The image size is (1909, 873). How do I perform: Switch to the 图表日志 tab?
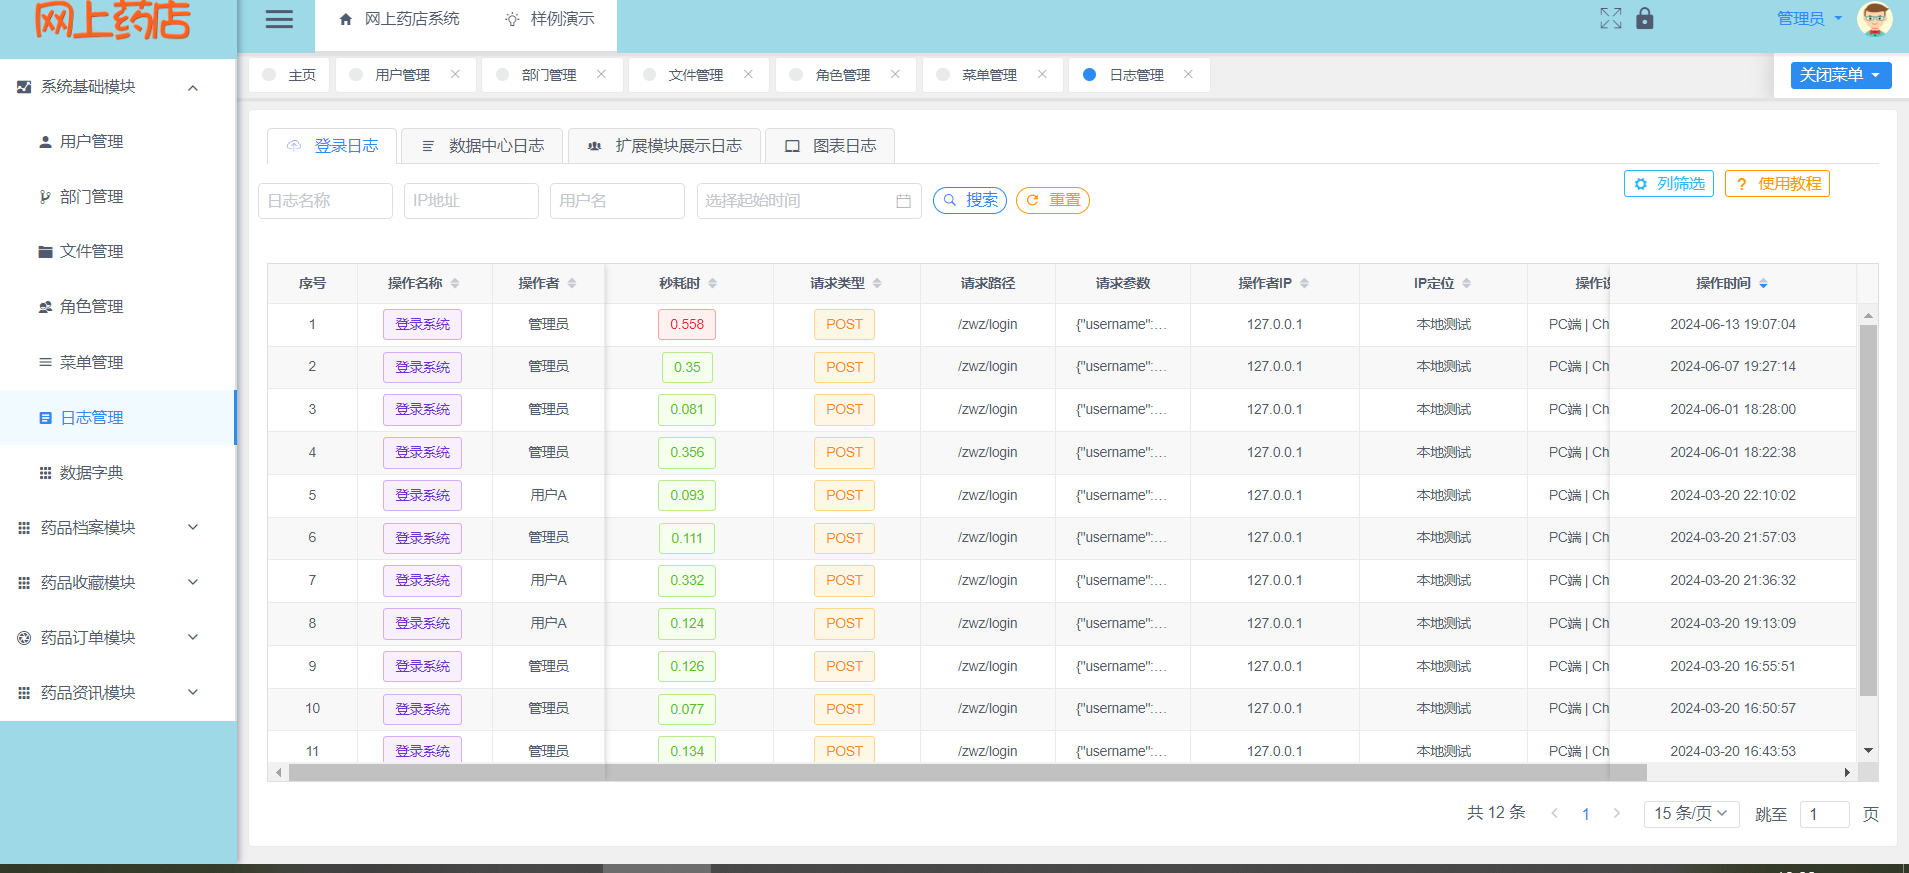[x=830, y=146]
